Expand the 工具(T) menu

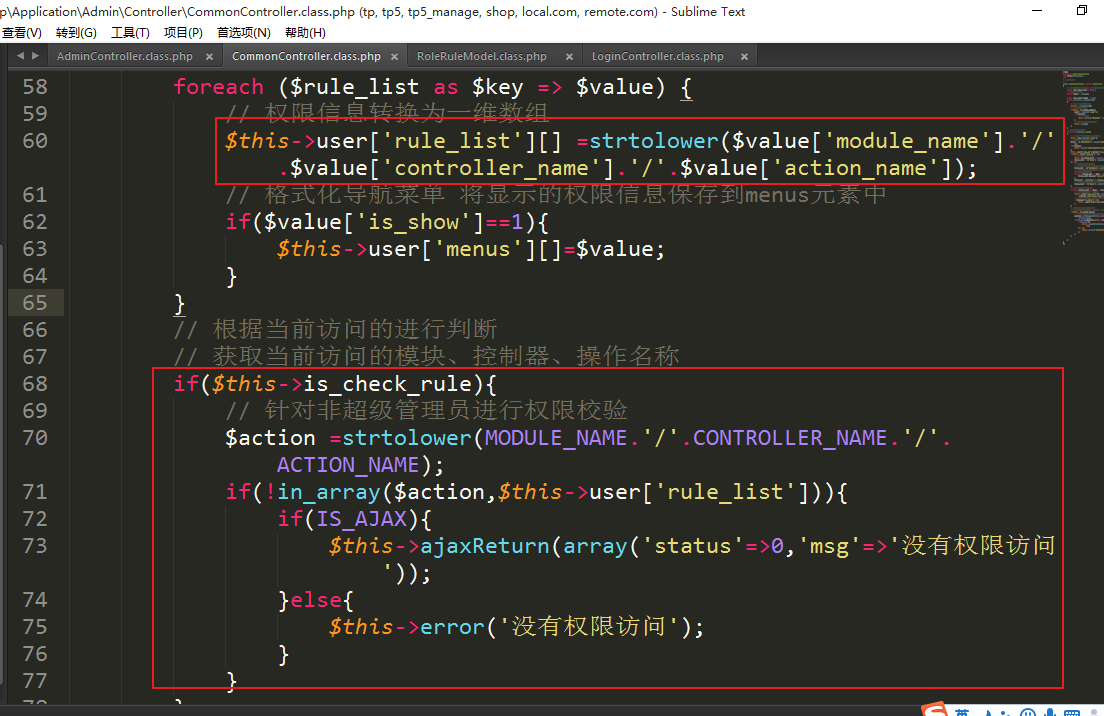pos(130,33)
